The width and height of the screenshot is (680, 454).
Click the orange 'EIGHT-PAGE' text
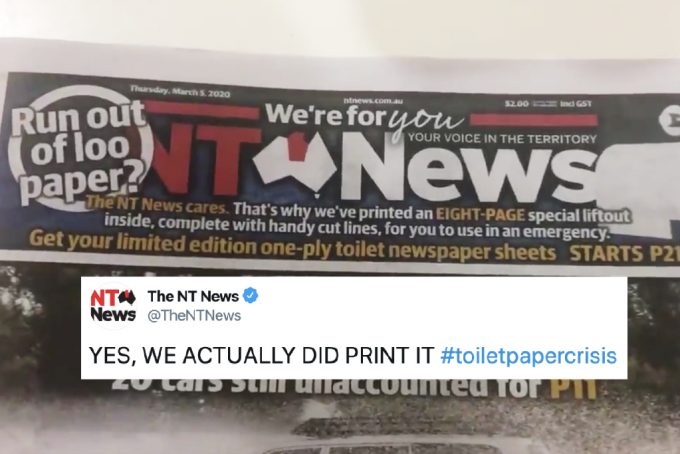tap(480, 214)
